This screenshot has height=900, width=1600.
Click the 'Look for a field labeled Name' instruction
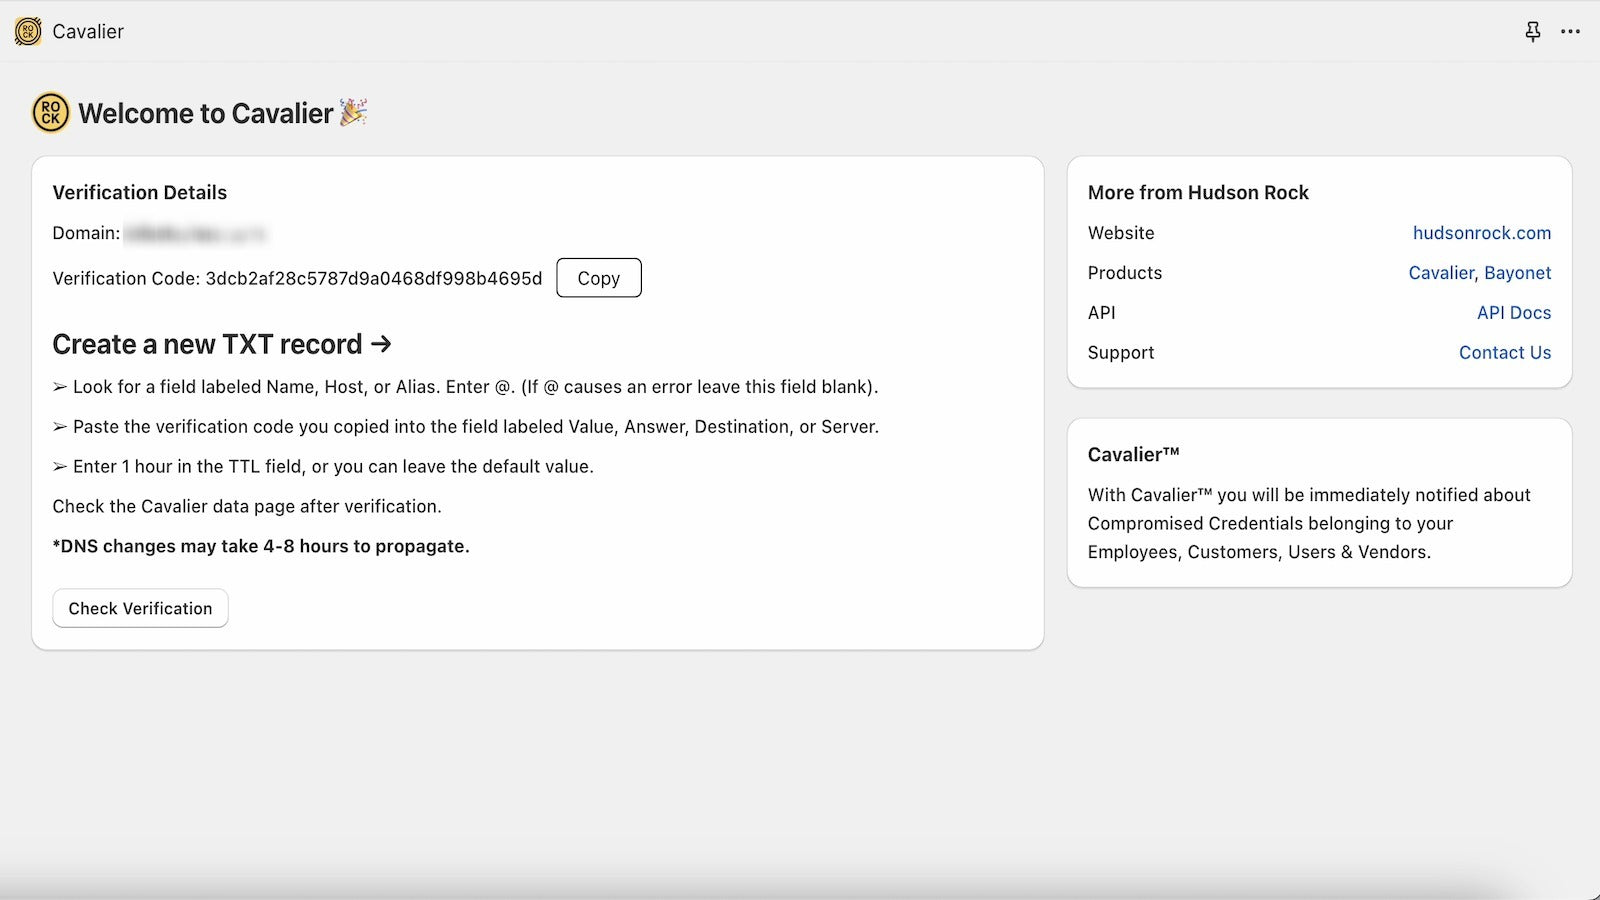click(466, 387)
